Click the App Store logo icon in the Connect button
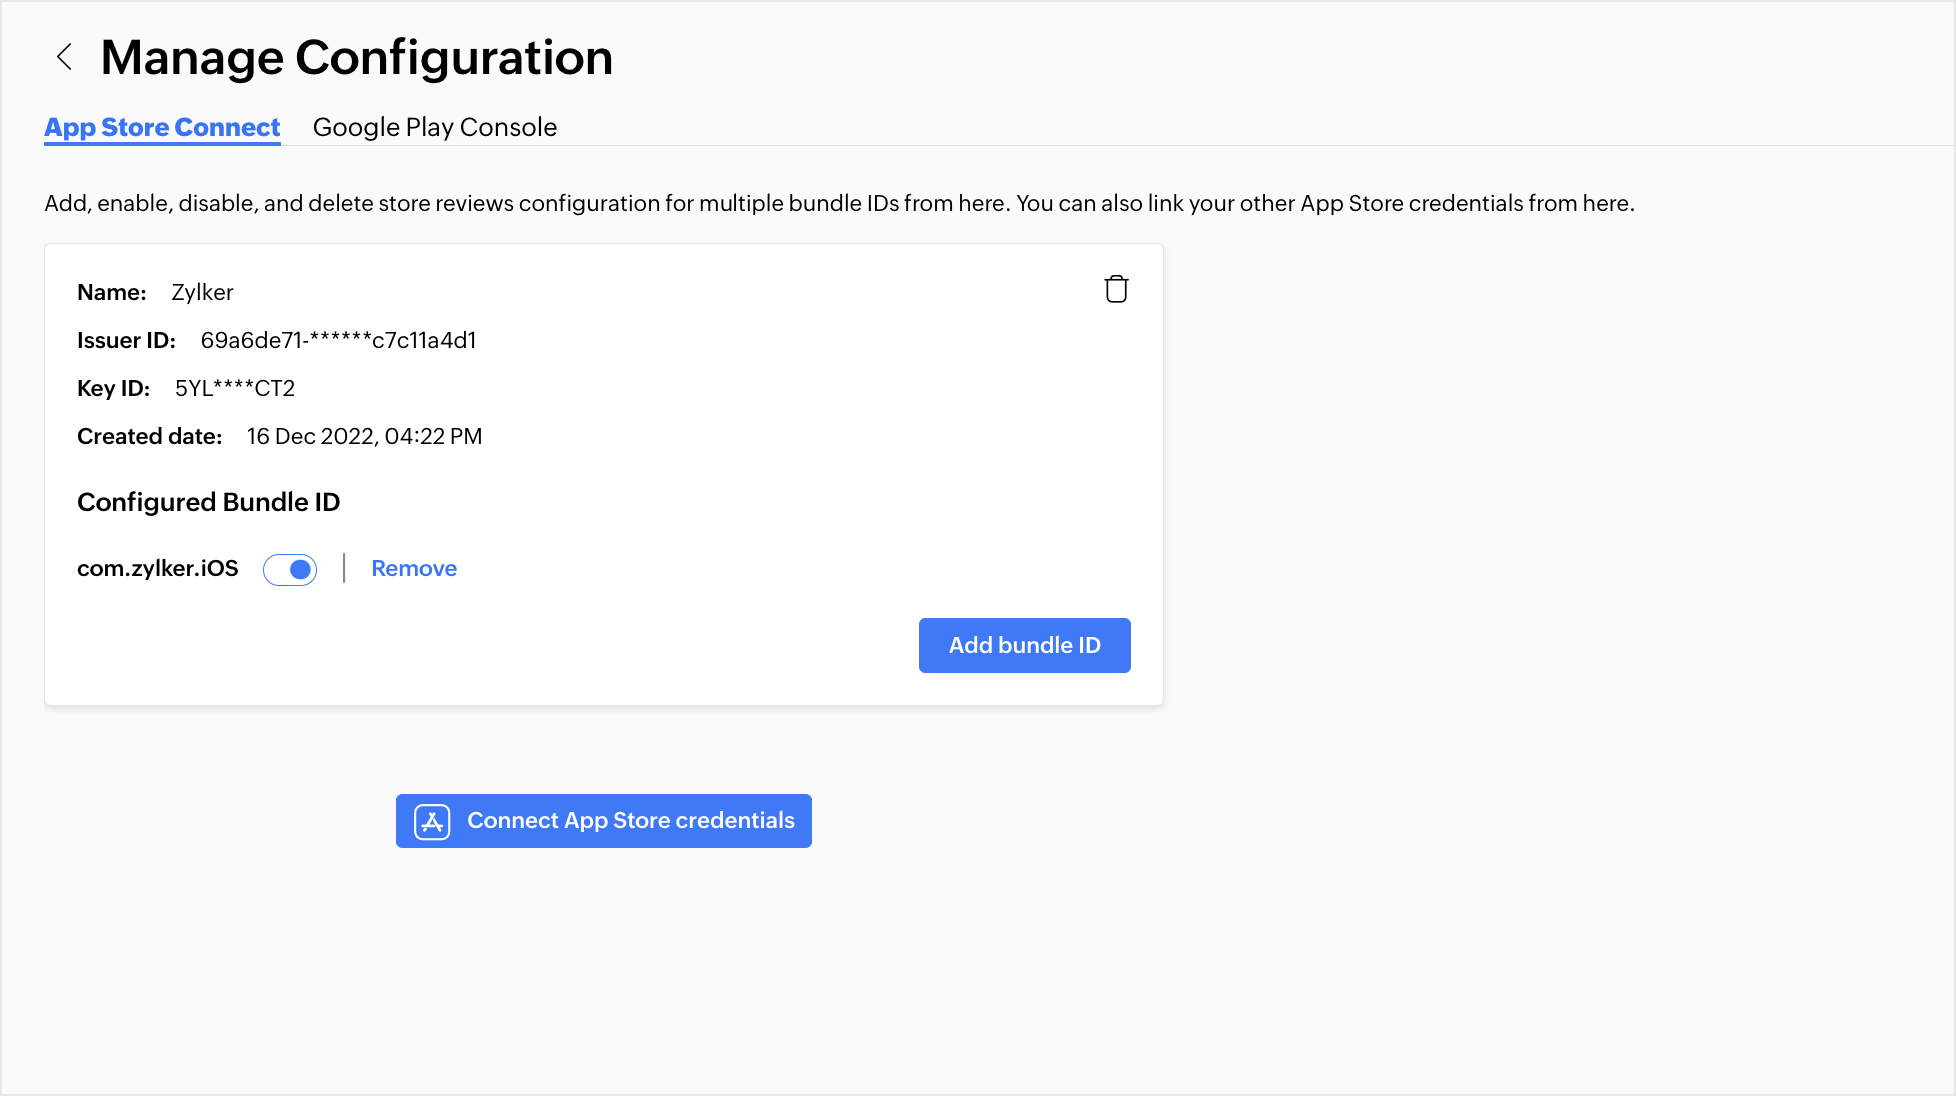Screen dimensions: 1956x1096 [x=432, y=821]
